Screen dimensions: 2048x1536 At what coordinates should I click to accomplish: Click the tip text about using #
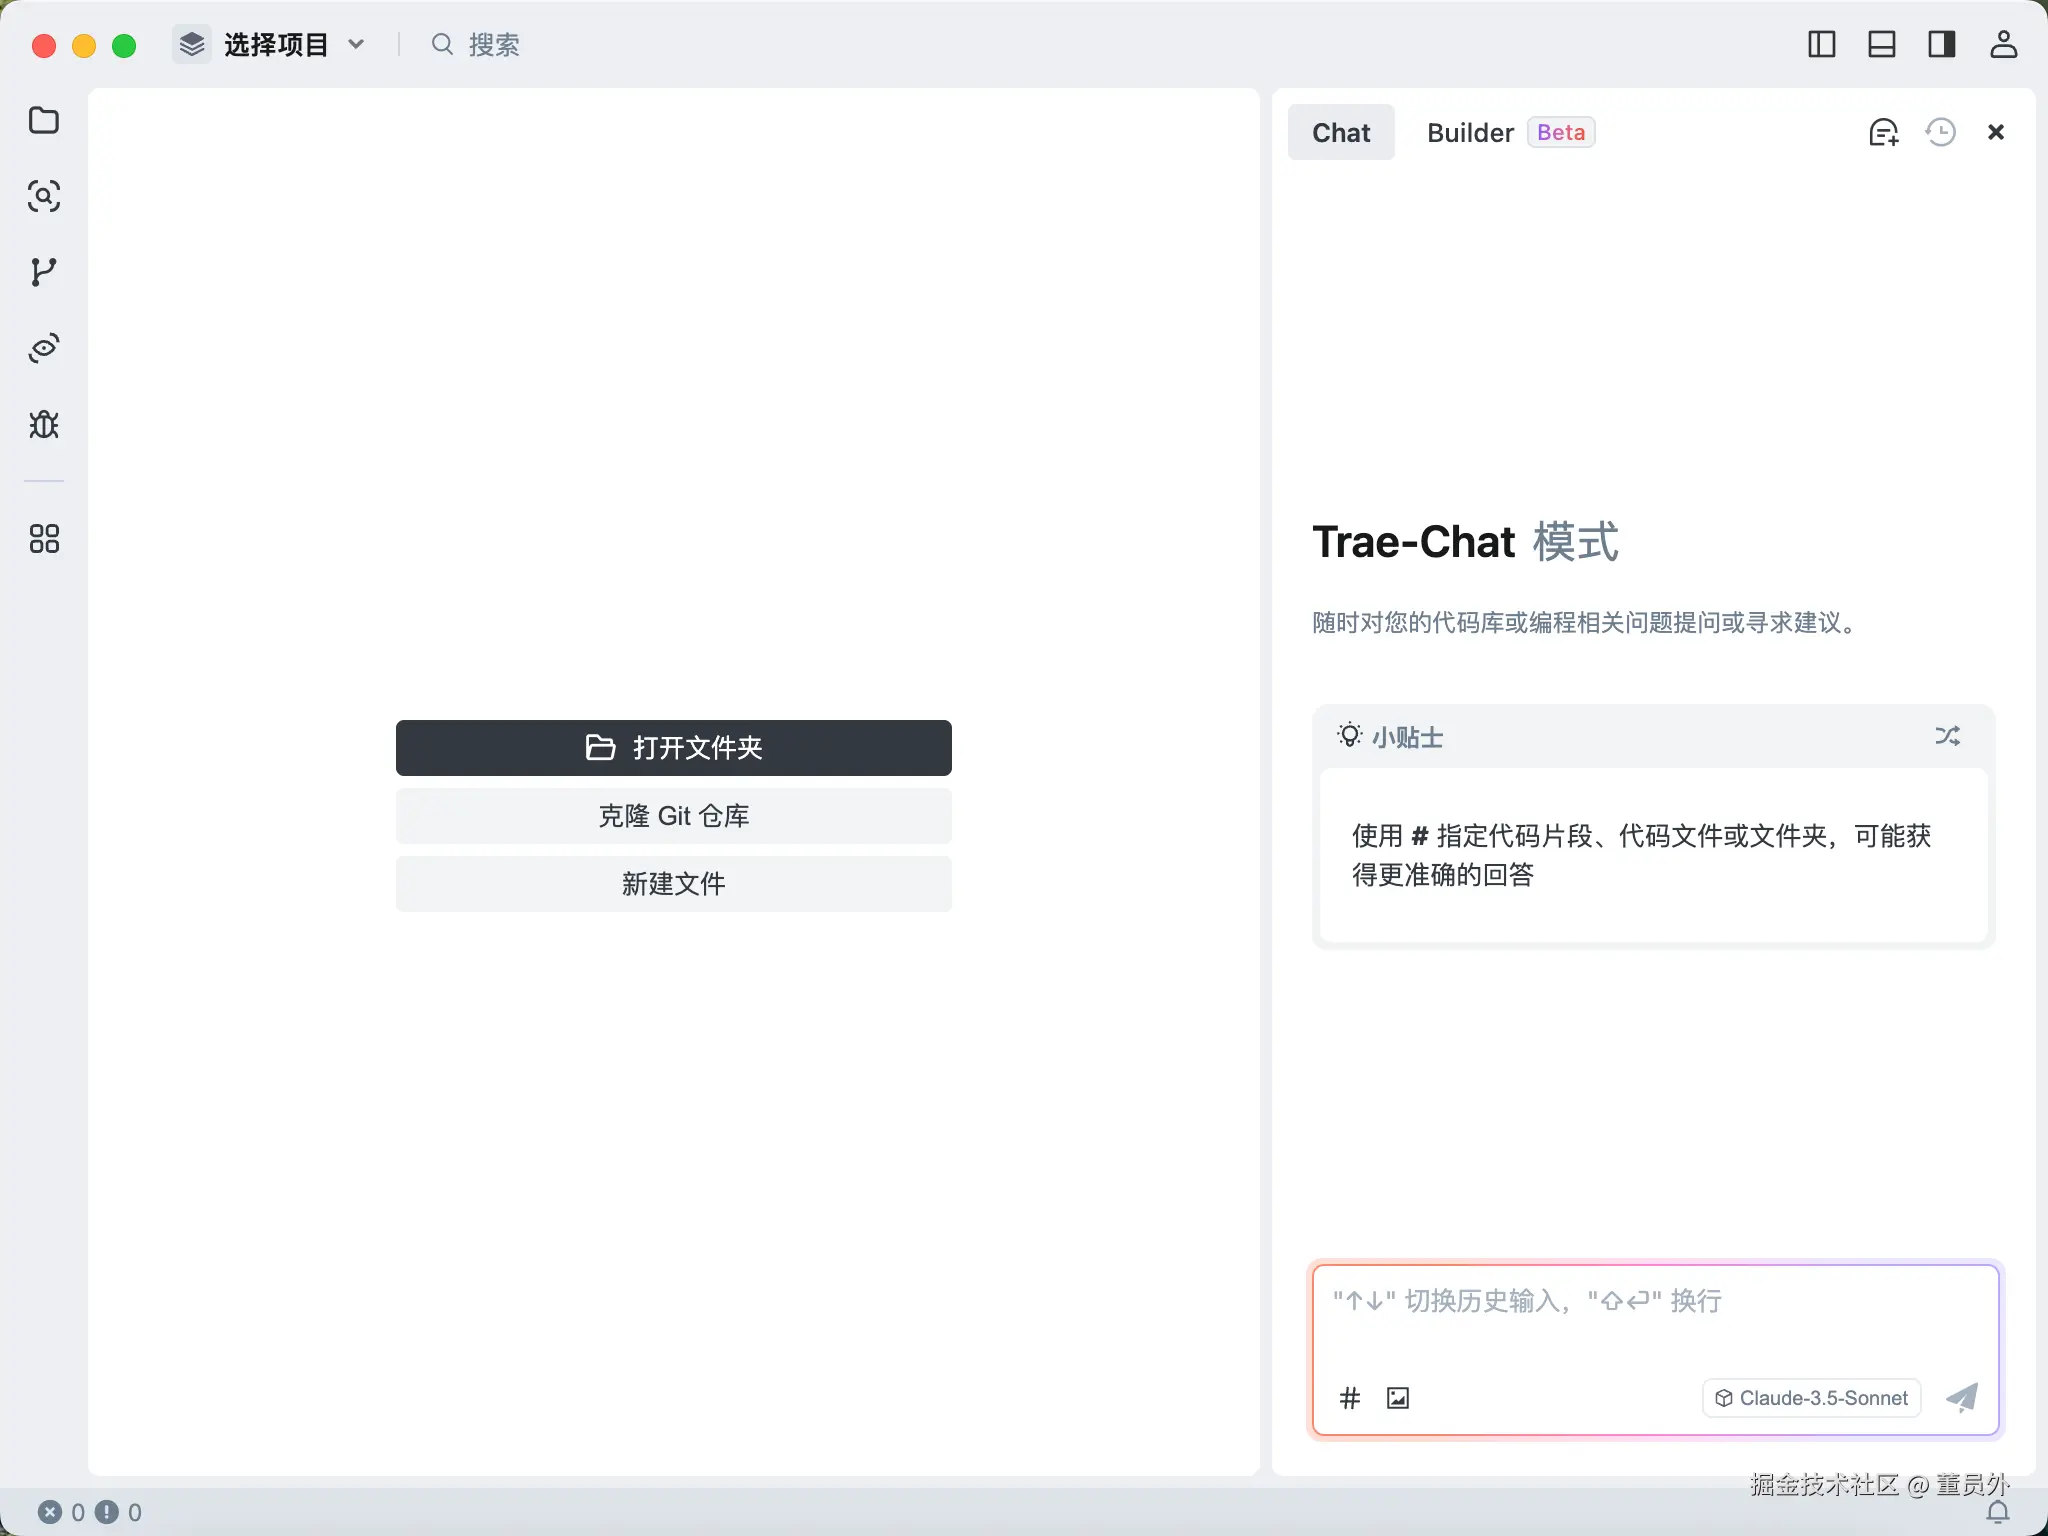1642,855
